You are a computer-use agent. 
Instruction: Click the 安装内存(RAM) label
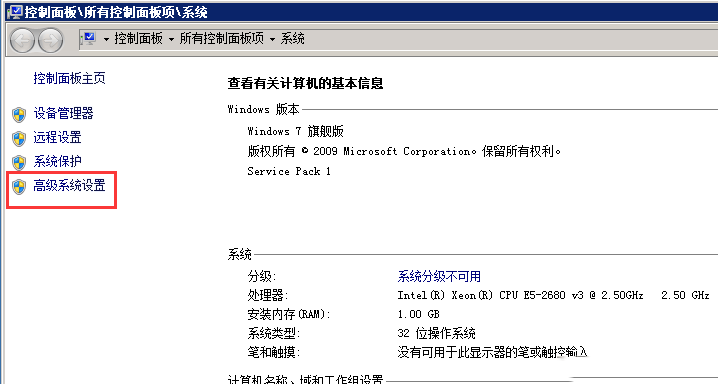pos(289,314)
